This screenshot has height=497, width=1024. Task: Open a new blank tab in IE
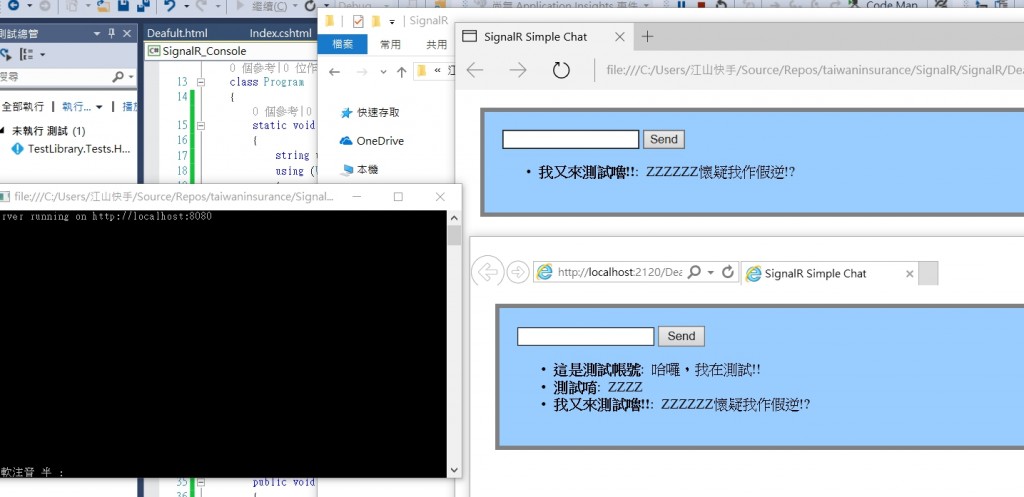tap(928, 273)
